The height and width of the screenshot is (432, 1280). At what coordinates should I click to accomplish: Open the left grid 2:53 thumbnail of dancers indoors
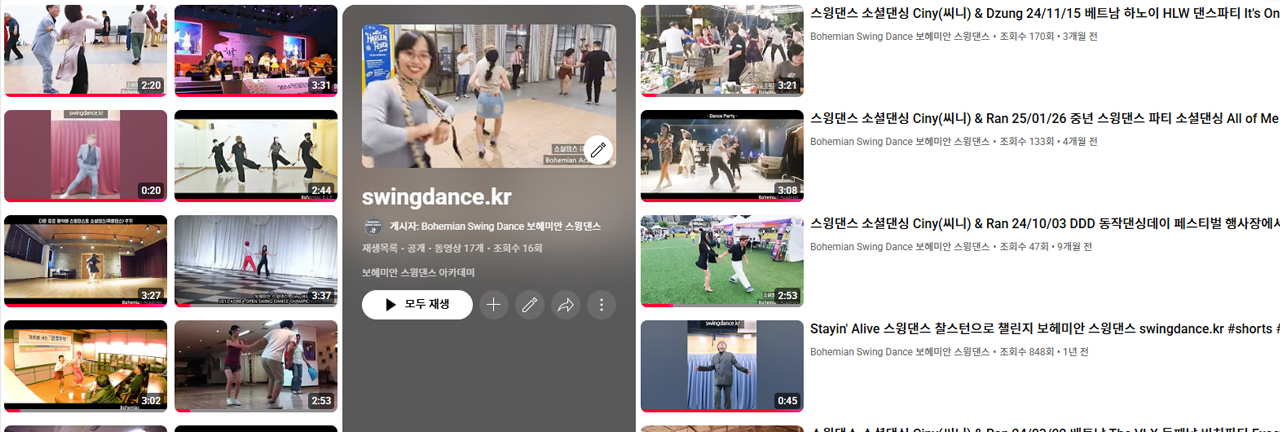tap(256, 366)
